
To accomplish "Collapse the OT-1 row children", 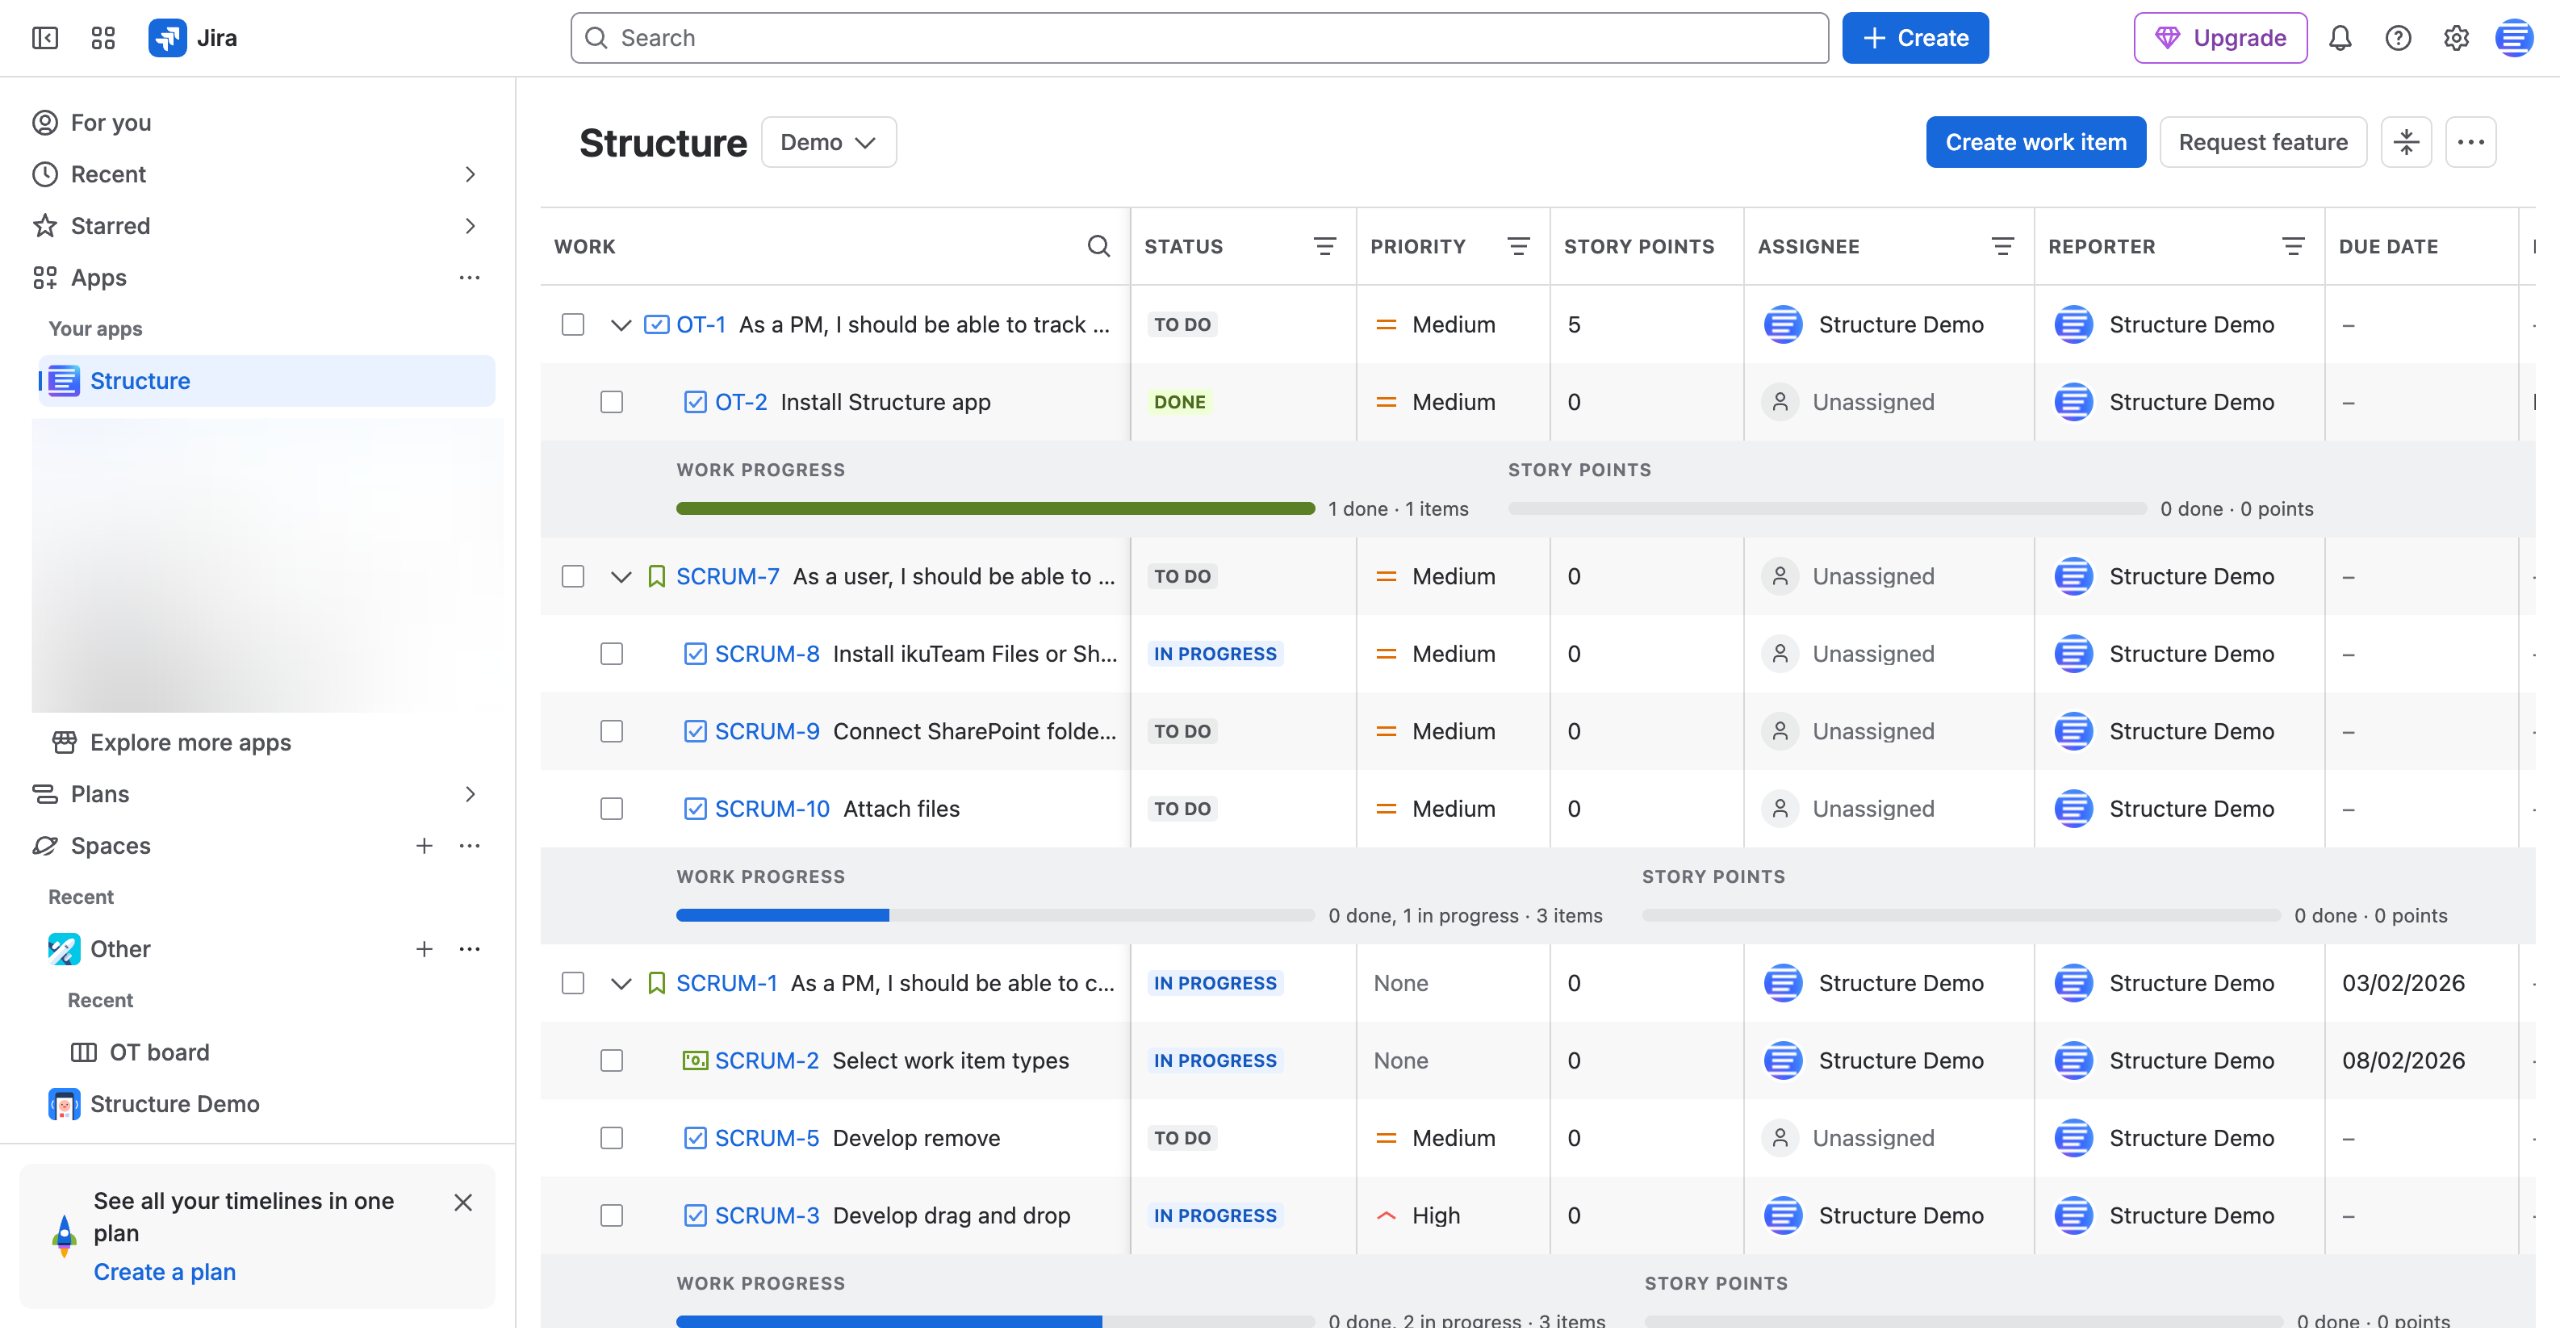I will 621,325.
